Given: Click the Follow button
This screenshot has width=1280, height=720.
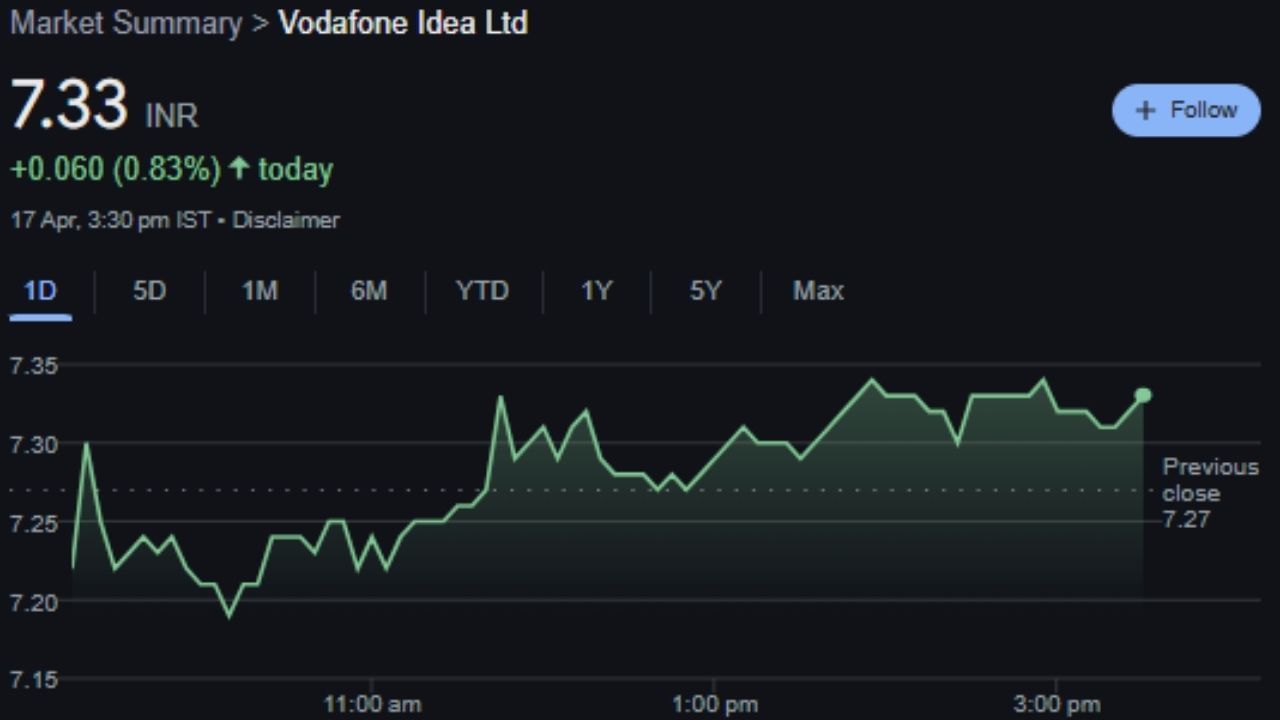Looking at the screenshot, I should pyautogui.click(x=1186, y=110).
